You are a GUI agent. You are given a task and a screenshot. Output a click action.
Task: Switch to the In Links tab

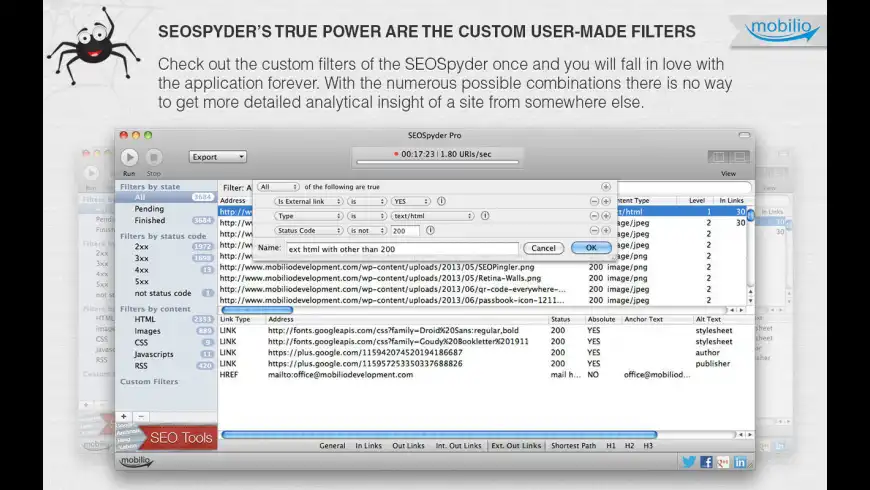[368, 446]
